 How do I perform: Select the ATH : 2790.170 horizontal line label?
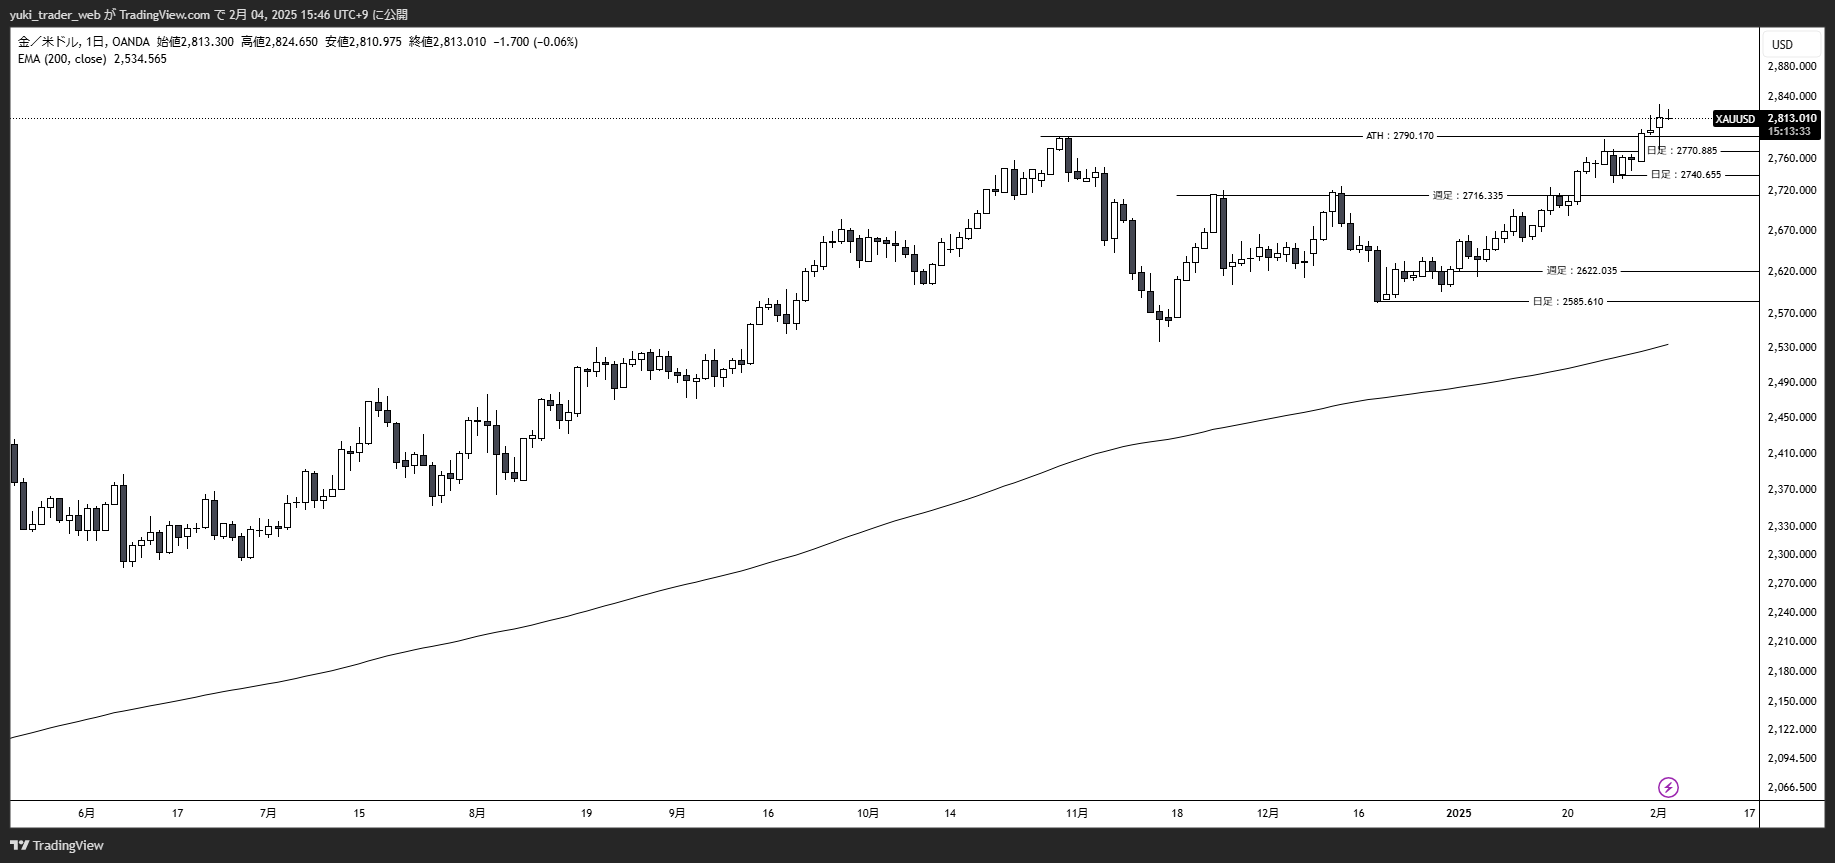(x=1399, y=136)
